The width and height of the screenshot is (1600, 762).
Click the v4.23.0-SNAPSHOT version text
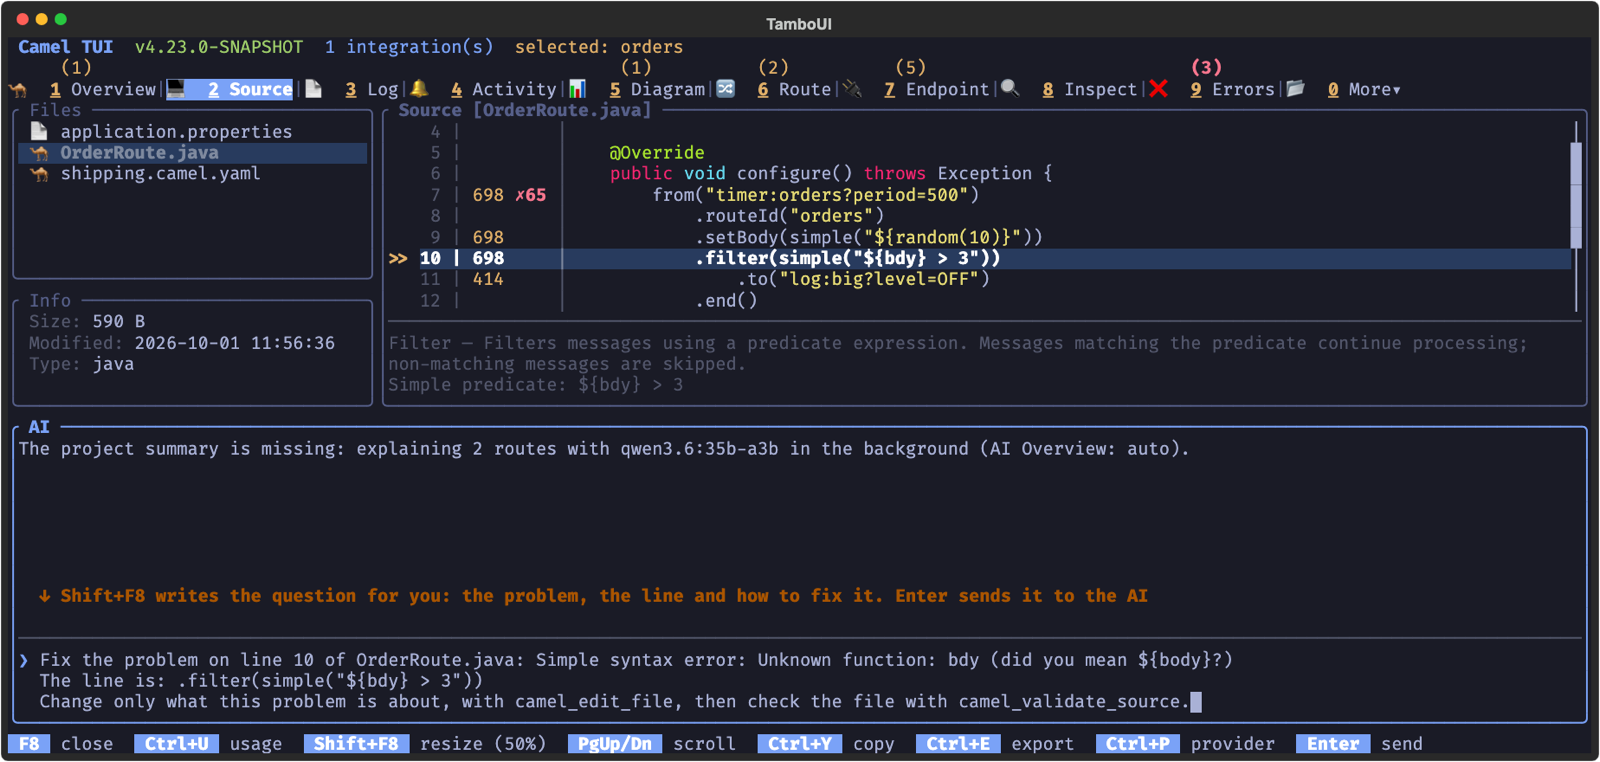(x=219, y=47)
